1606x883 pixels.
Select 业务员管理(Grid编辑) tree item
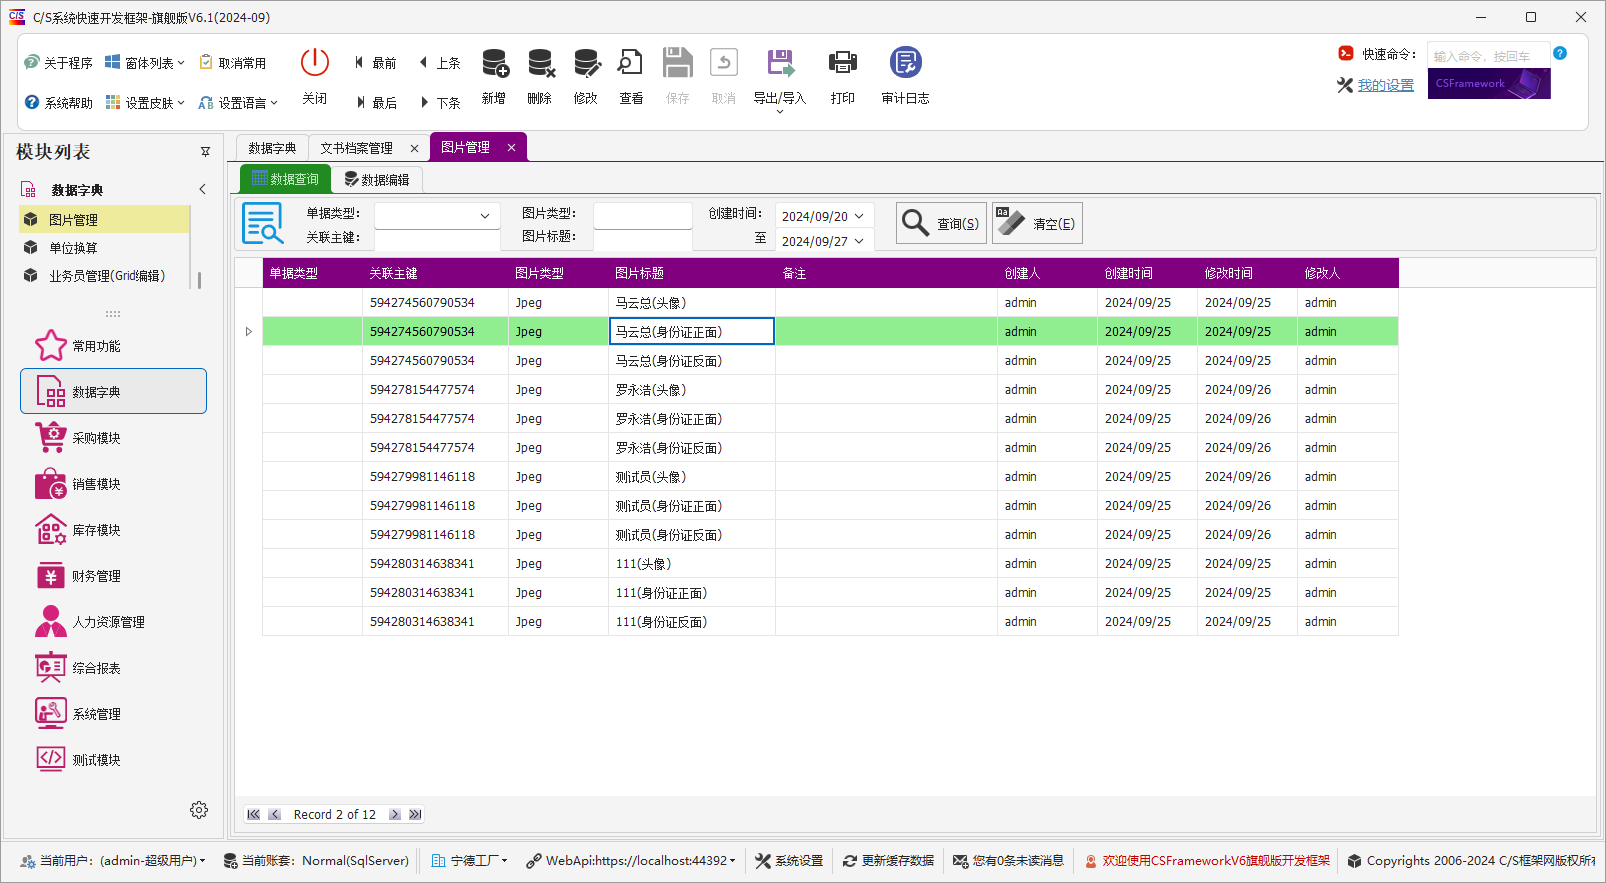[104, 275]
